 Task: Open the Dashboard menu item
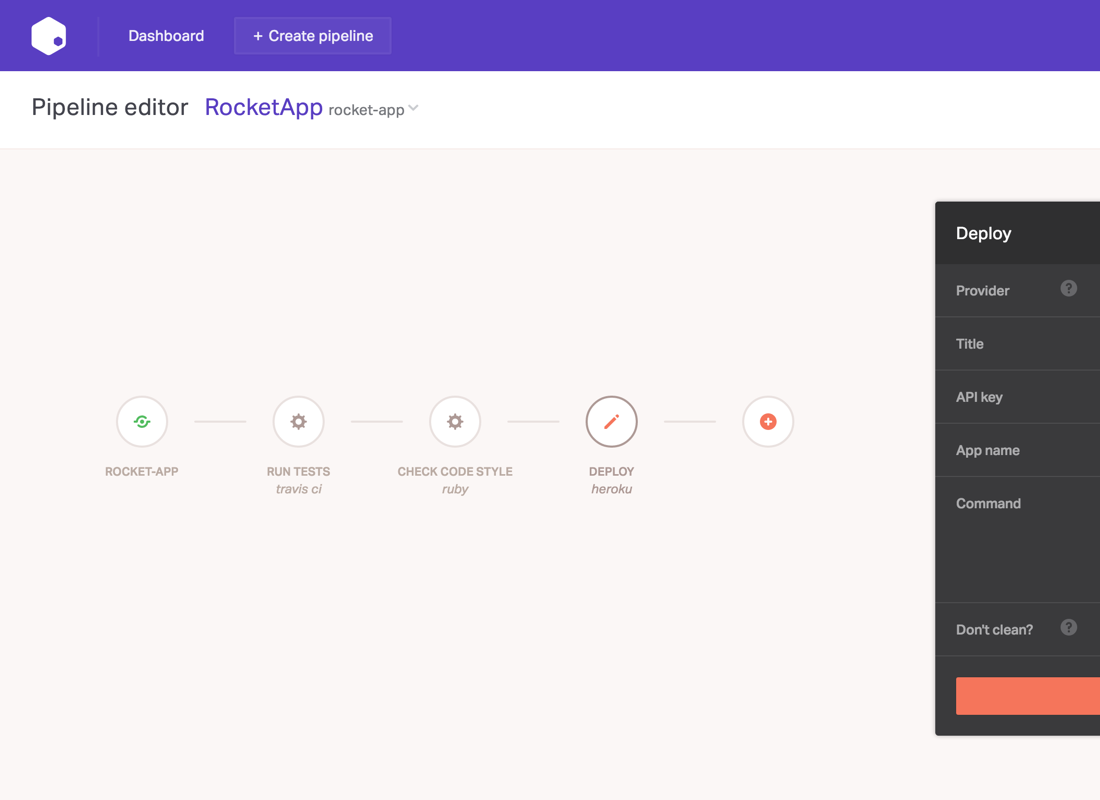click(166, 35)
